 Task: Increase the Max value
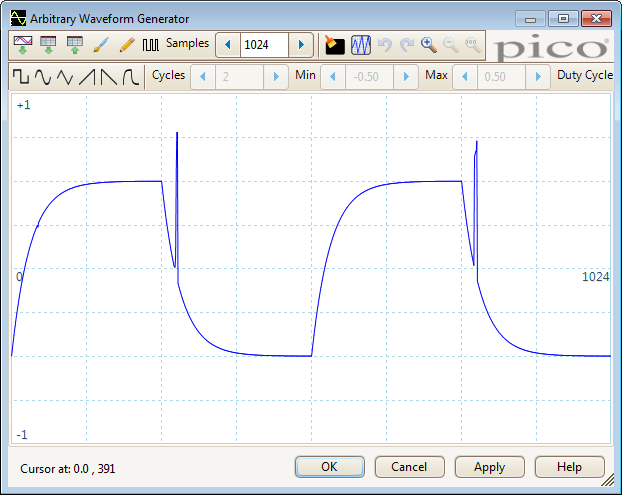(538, 76)
